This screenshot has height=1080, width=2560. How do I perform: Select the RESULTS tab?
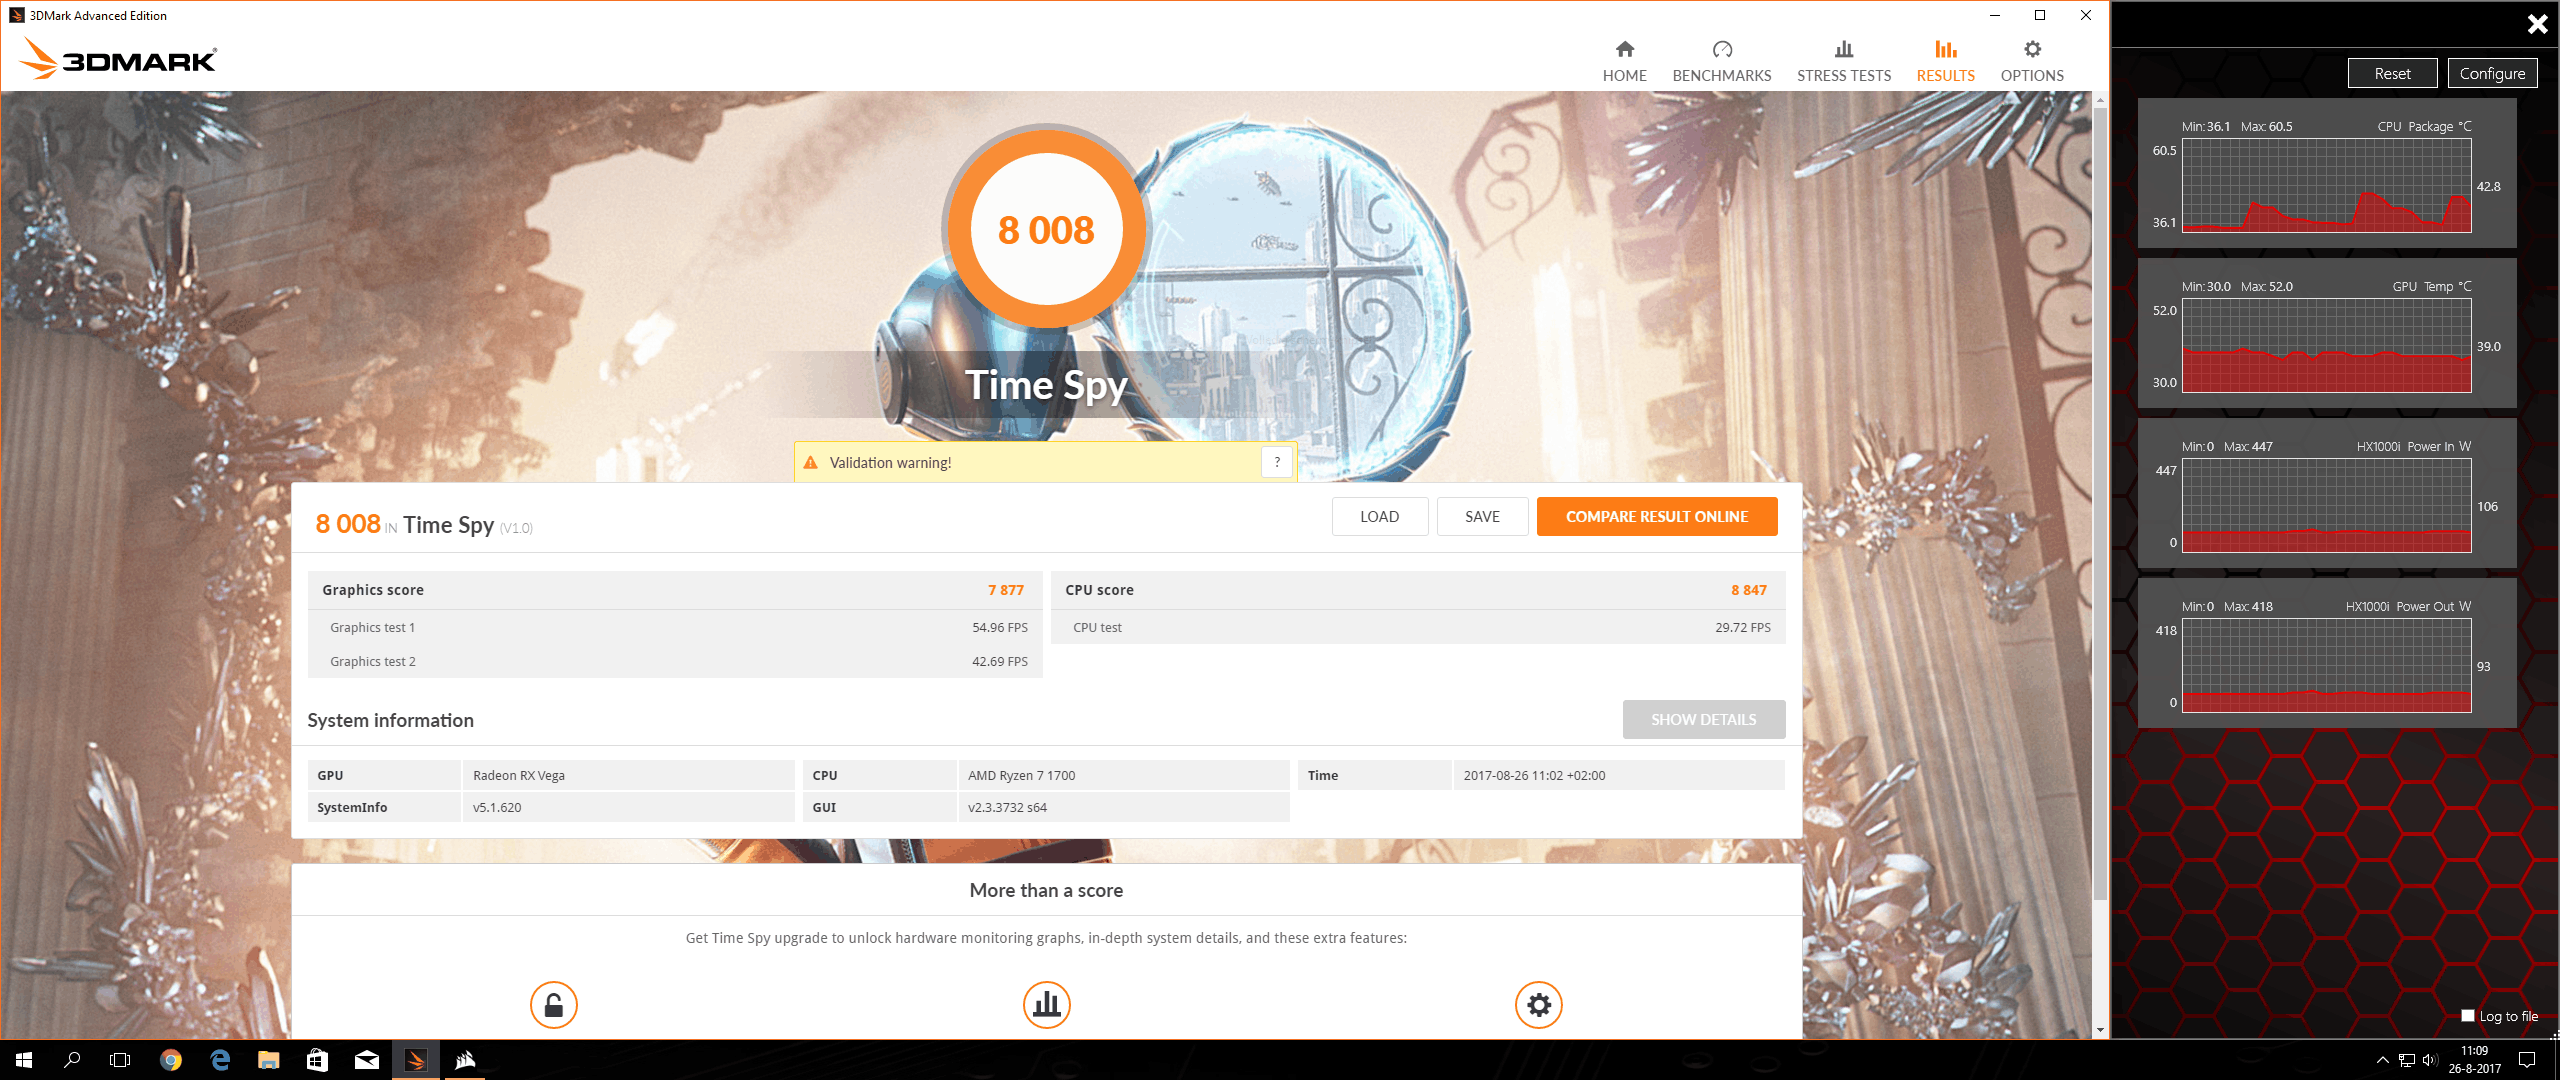click(1945, 61)
